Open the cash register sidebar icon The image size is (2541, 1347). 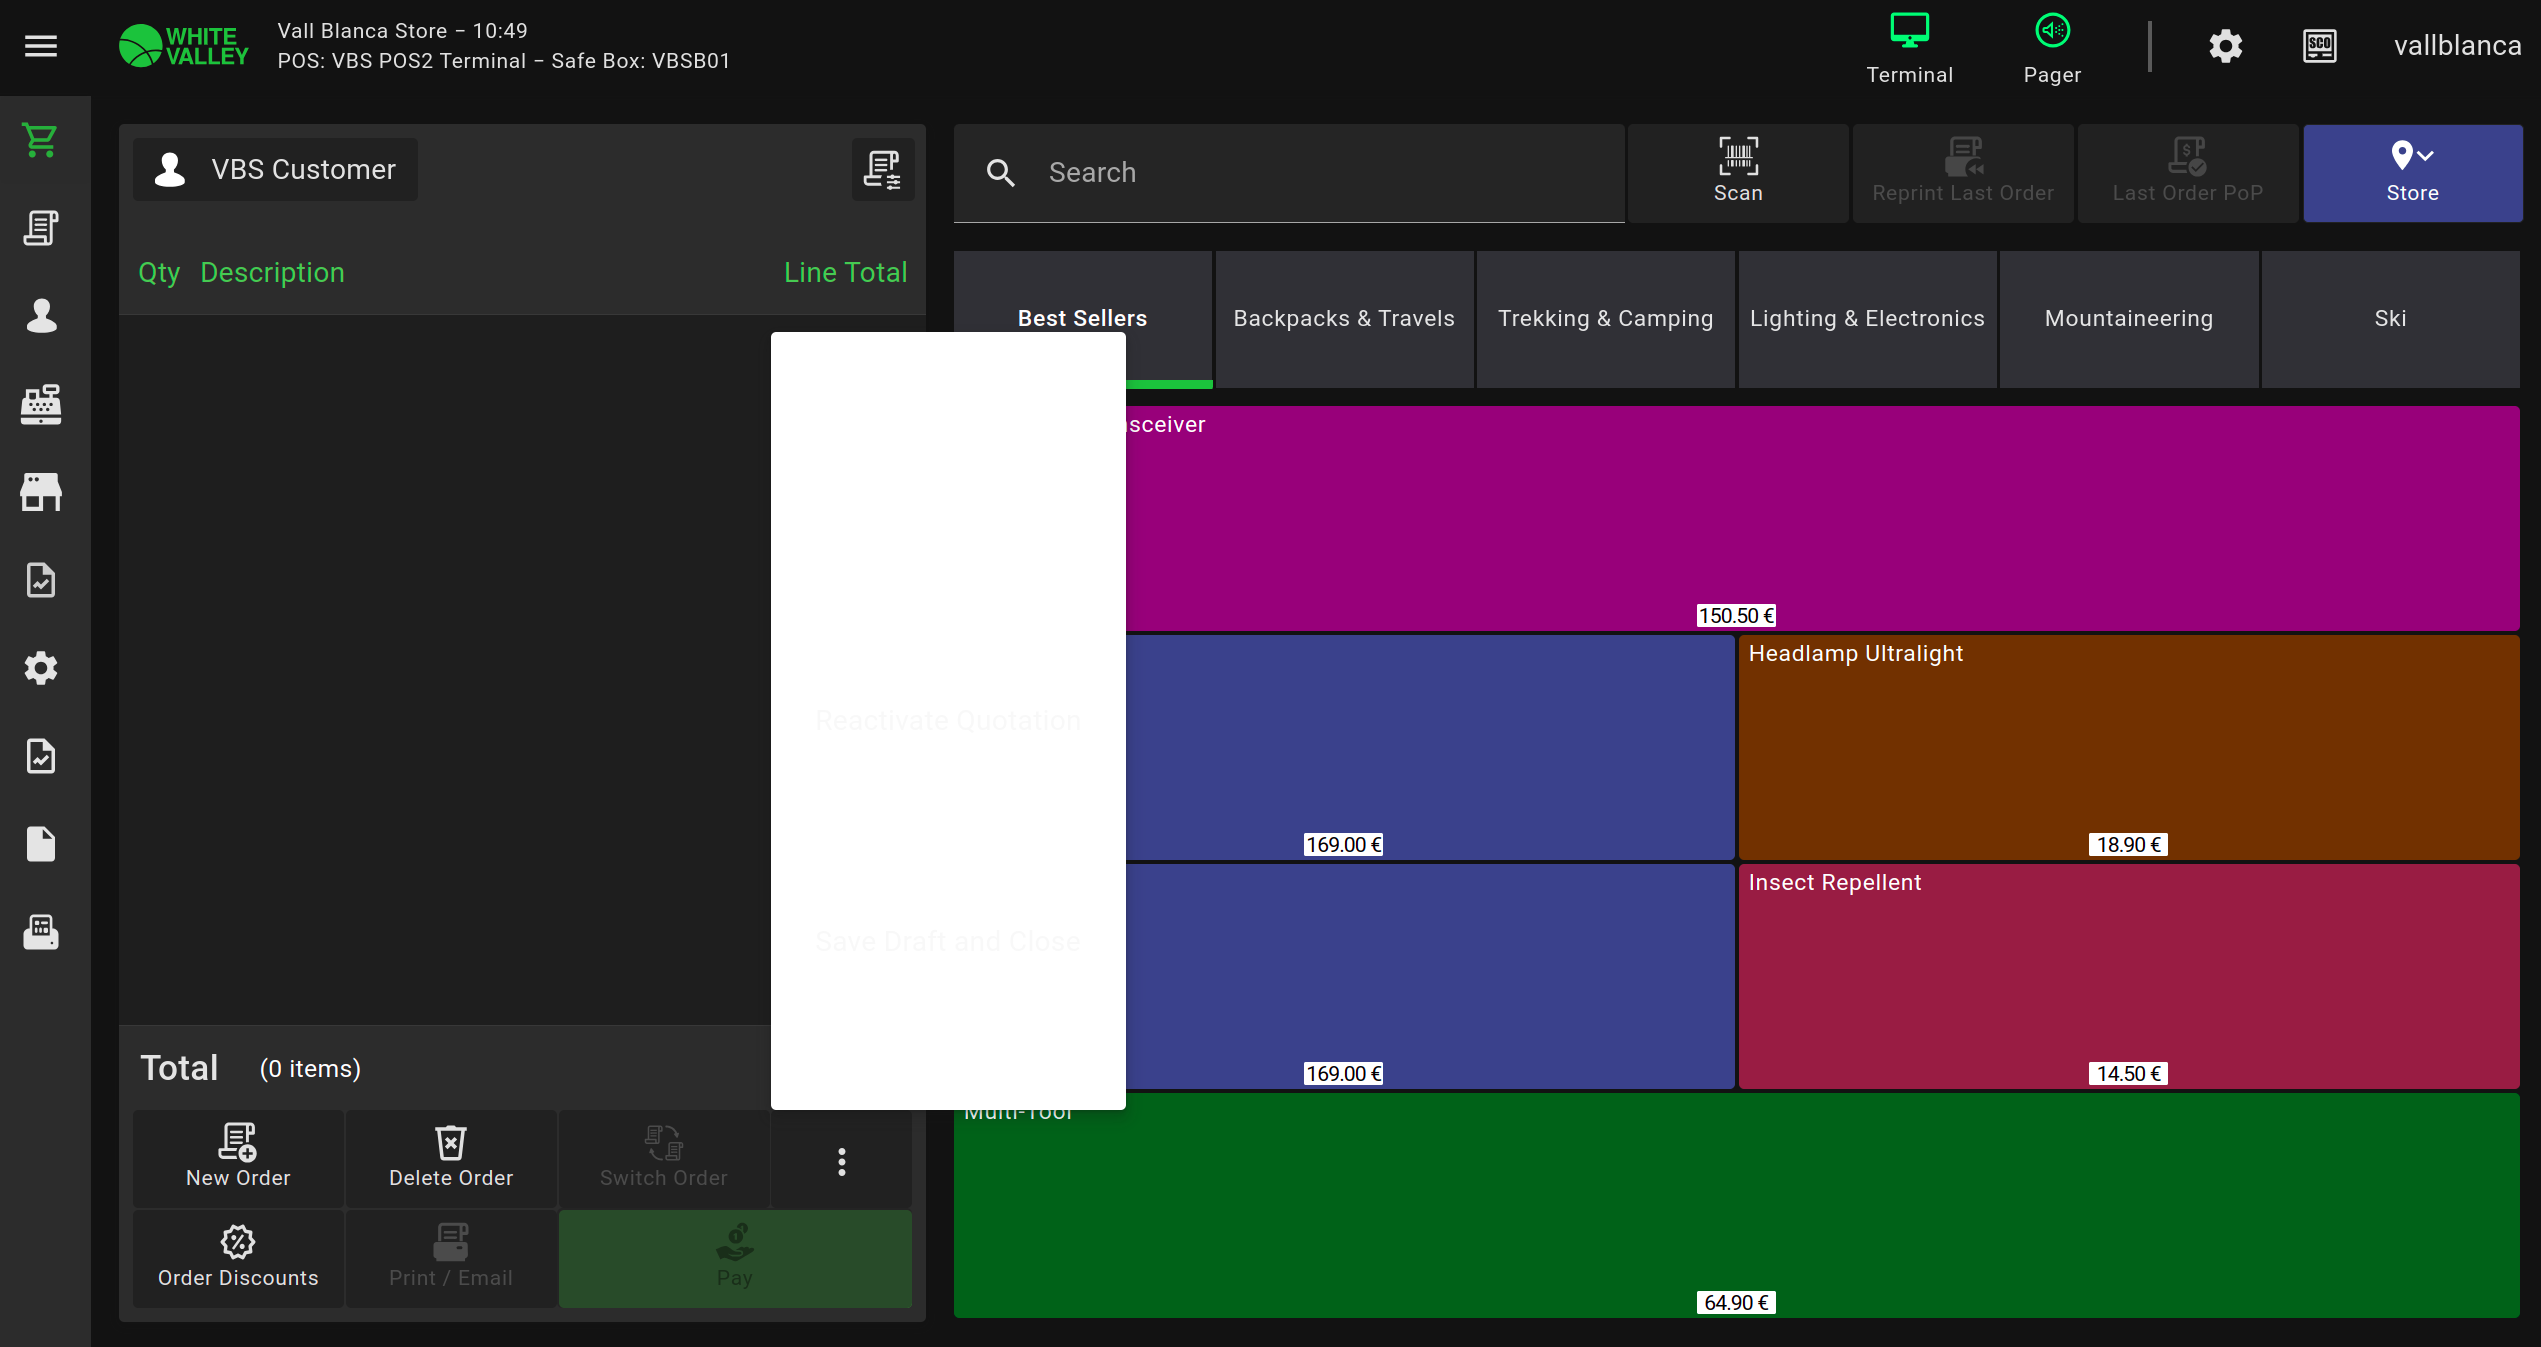(x=41, y=404)
